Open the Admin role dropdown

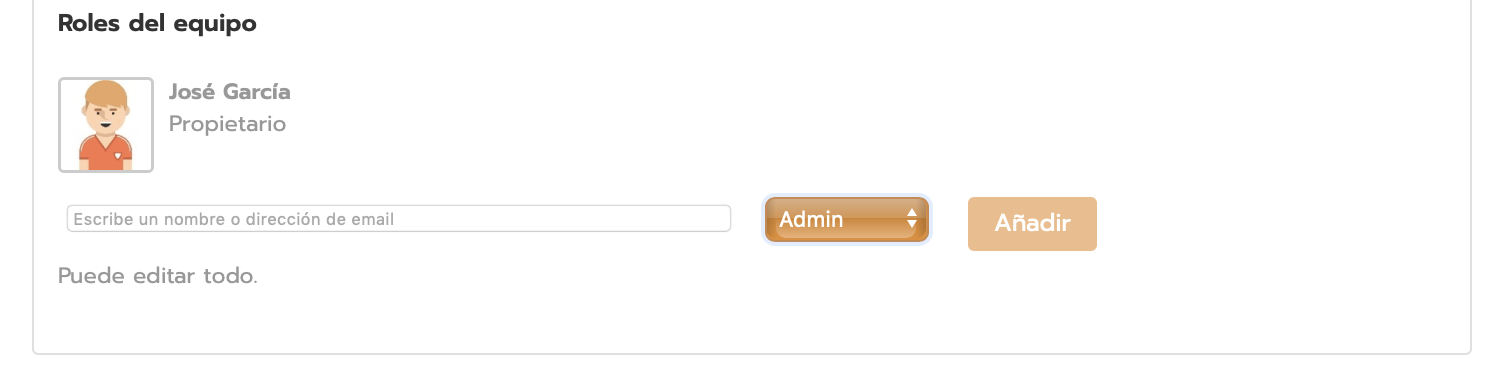[x=847, y=220]
